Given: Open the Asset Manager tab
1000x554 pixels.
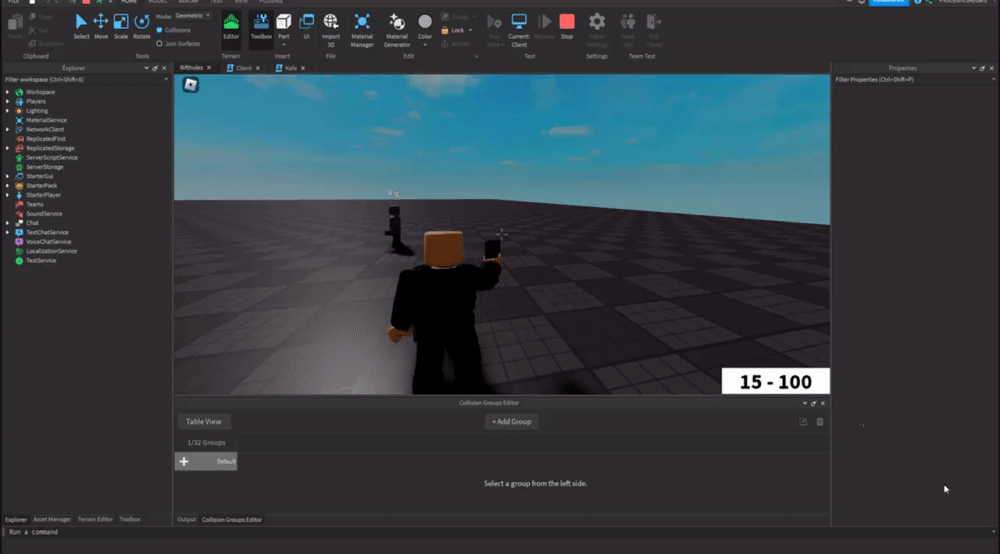Looking at the screenshot, I should pos(52,520).
